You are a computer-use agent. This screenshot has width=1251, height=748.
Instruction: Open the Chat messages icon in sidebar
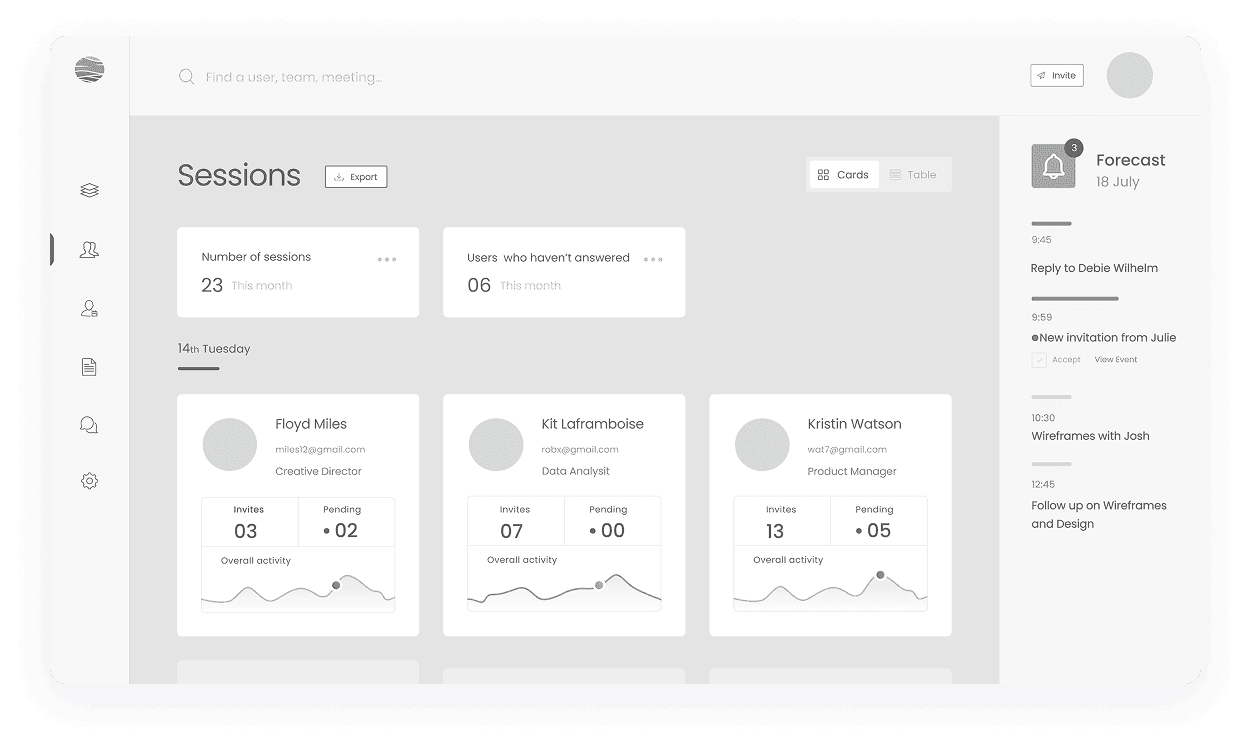pos(89,424)
